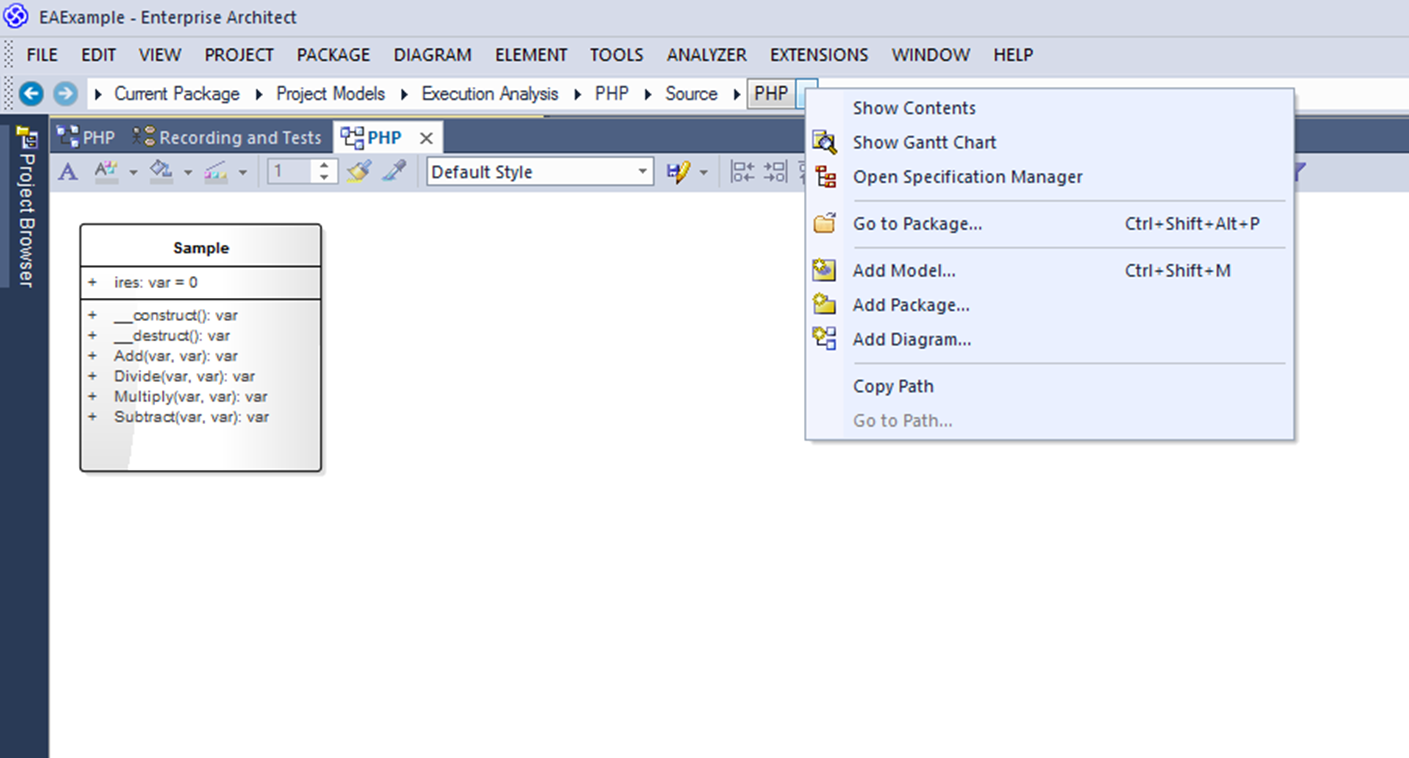1409x758 pixels.
Task: Expand the arrow before Project Models
Action: click(x=259, y=94)
